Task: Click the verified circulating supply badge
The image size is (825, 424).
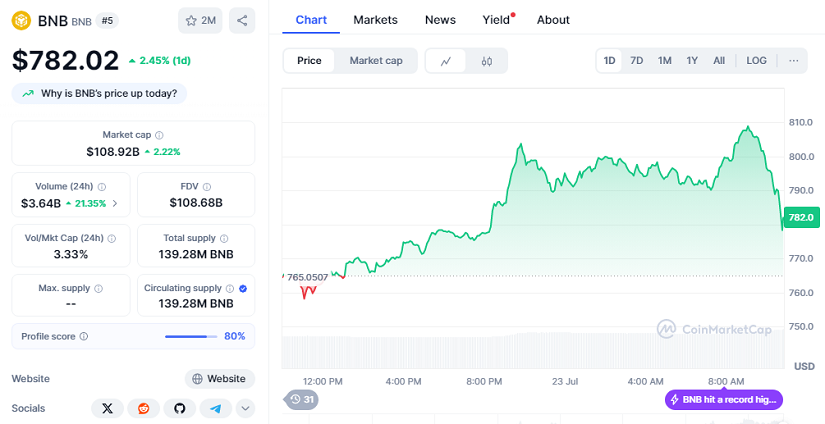Action: (x=243, y=288)
